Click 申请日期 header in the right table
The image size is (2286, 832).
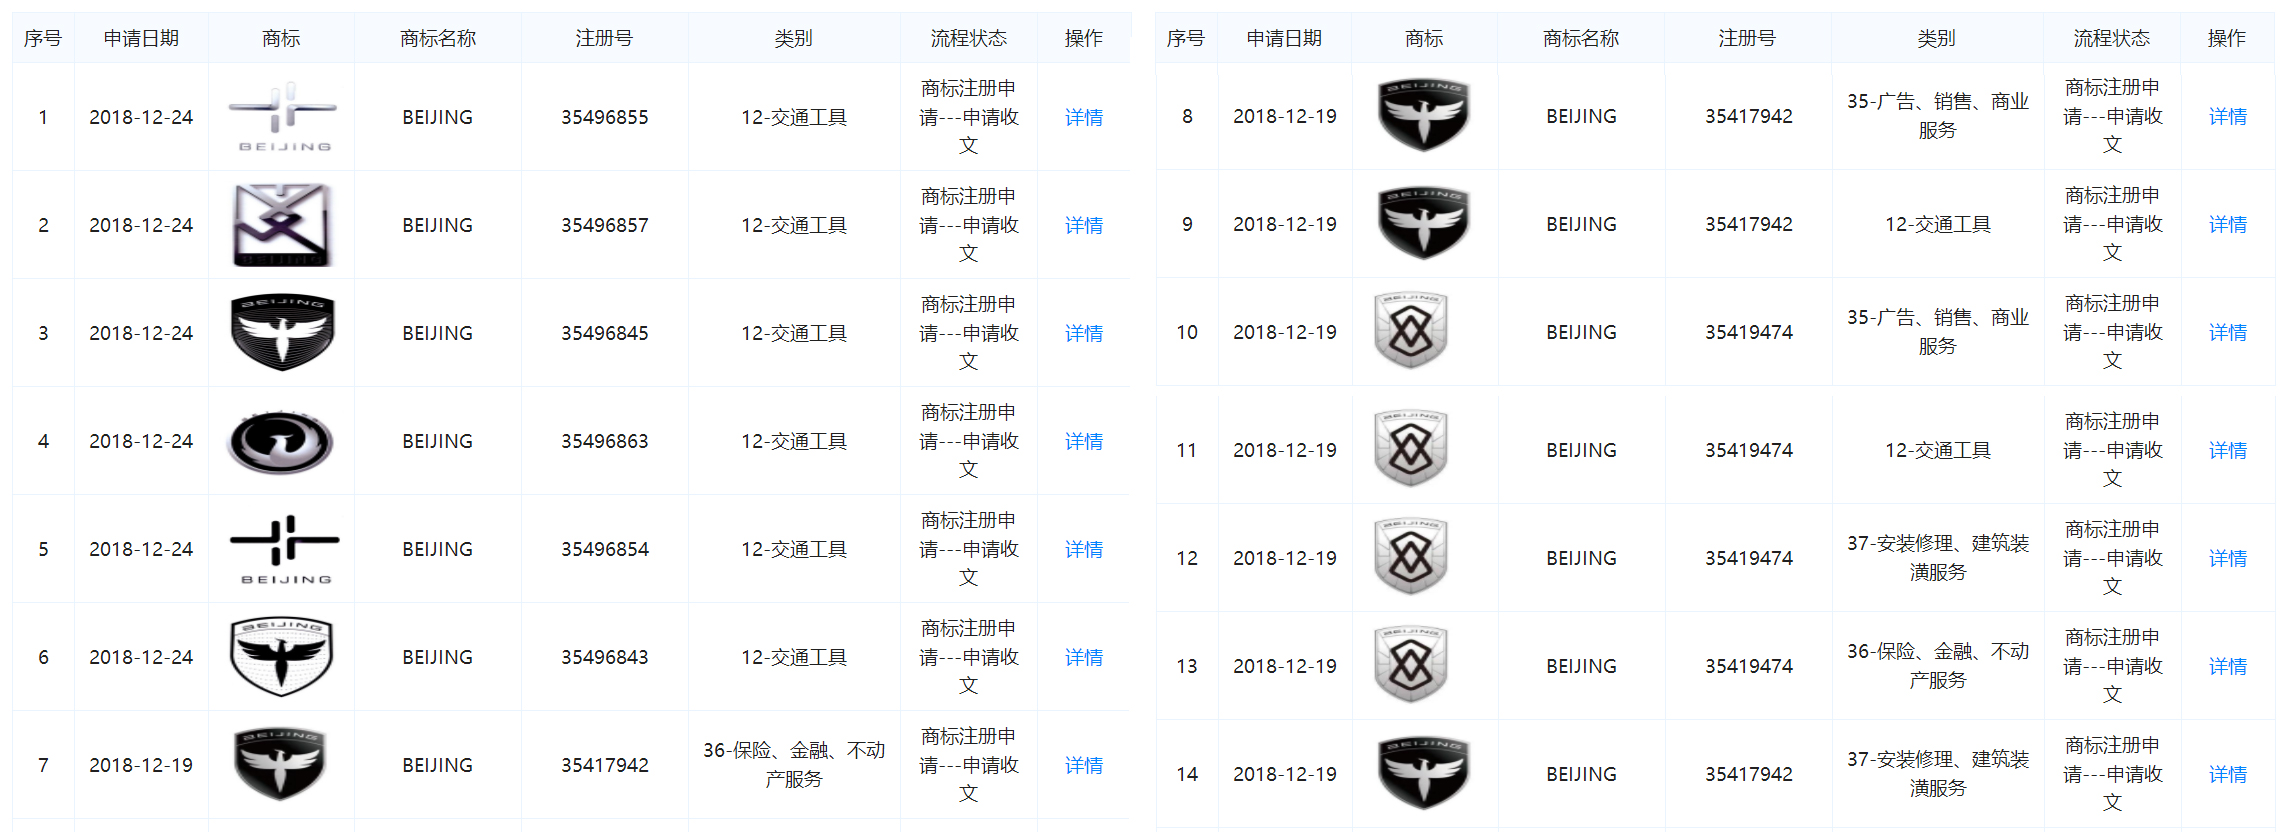(1284, 38)
